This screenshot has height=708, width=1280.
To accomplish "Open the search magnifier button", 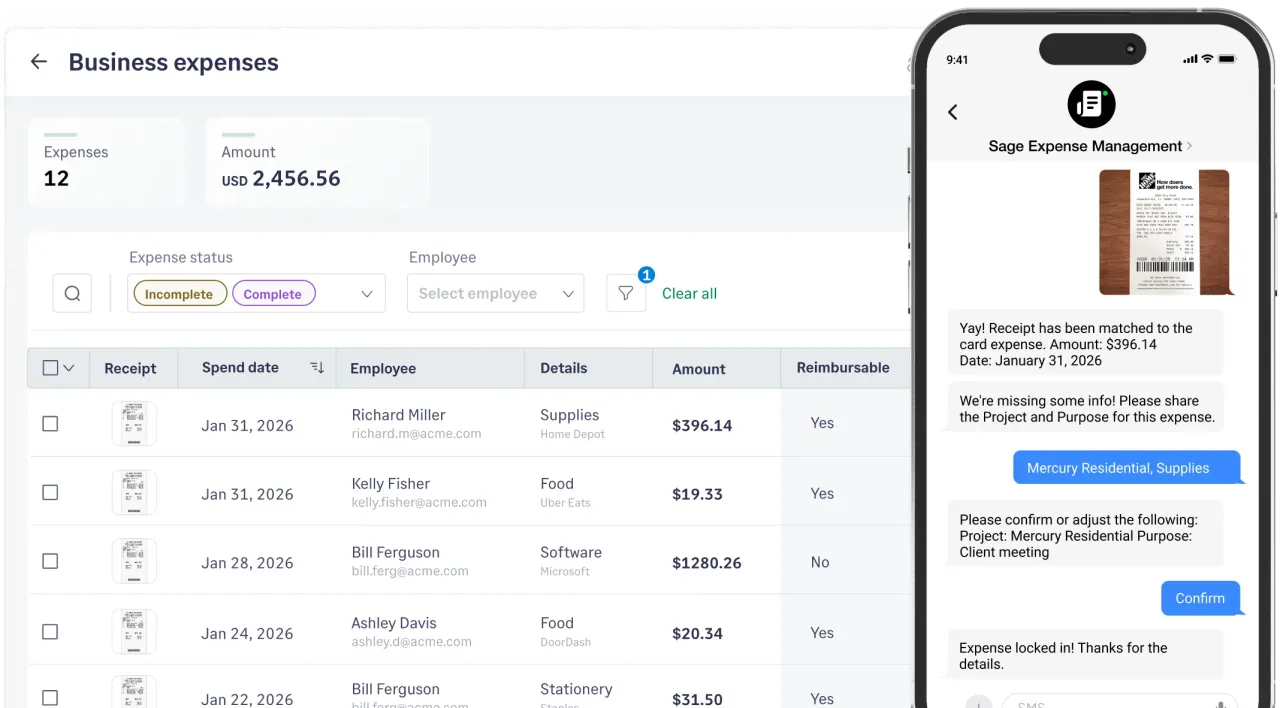I will (72, 294).
